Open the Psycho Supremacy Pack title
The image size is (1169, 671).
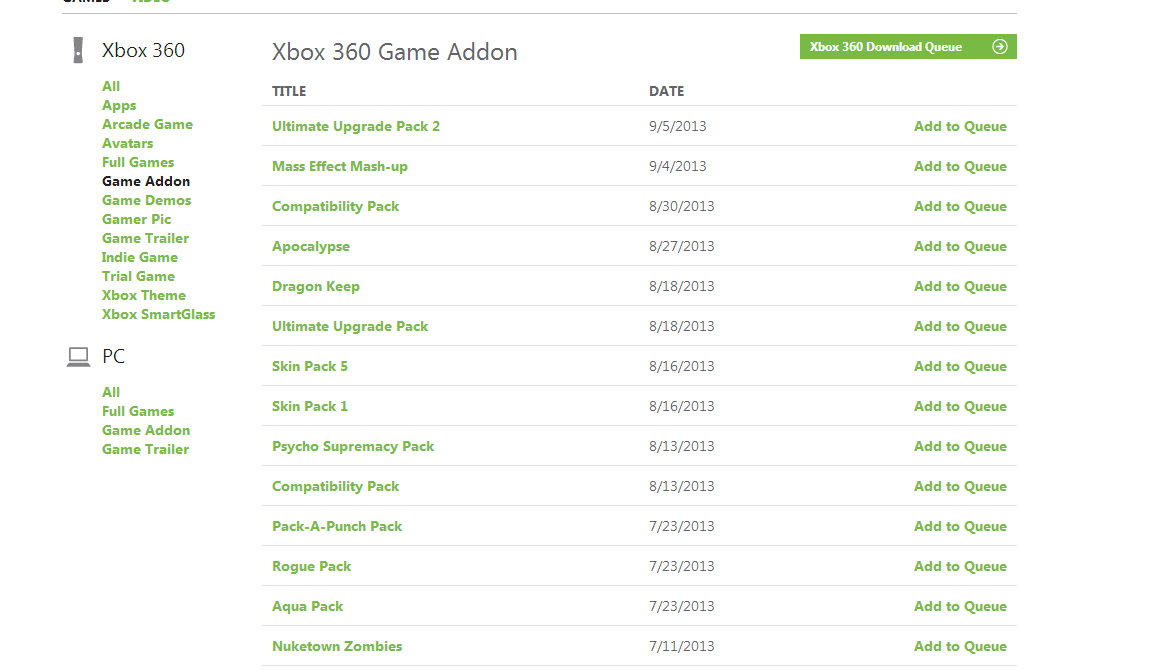pyautogui.click(x=353, y=446)
